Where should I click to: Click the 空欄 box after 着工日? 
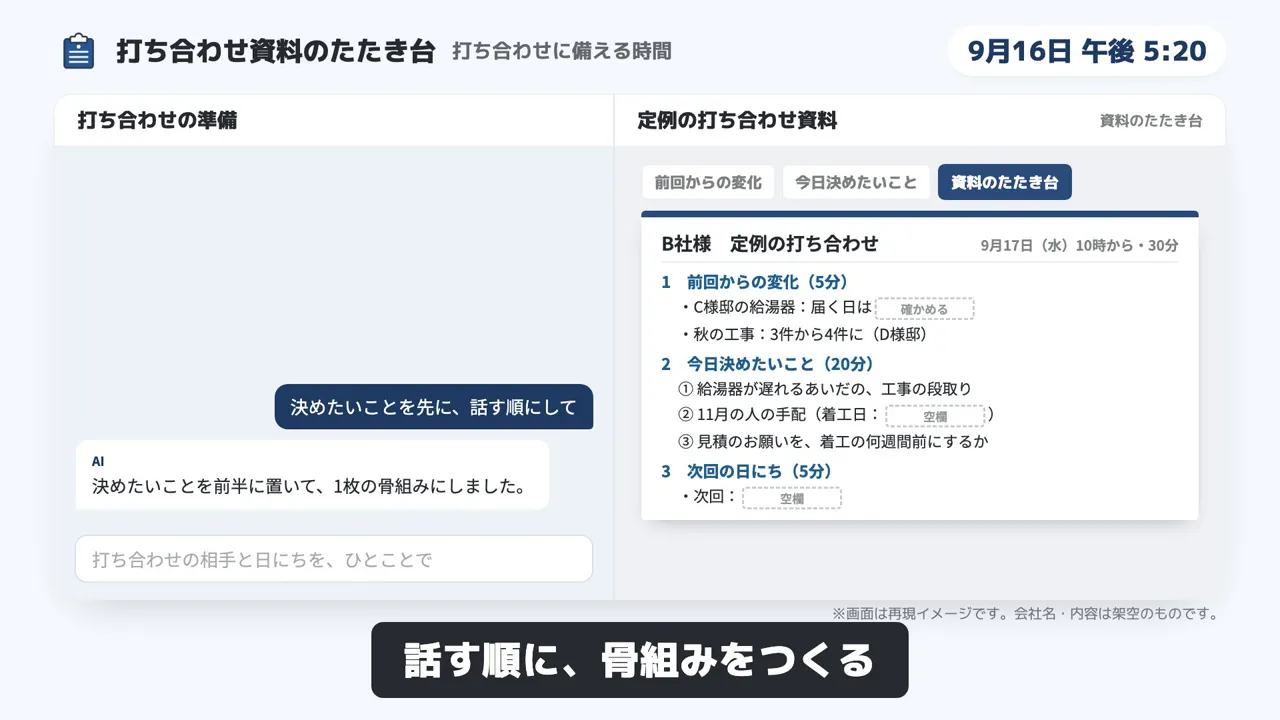[x=935, y=416]
